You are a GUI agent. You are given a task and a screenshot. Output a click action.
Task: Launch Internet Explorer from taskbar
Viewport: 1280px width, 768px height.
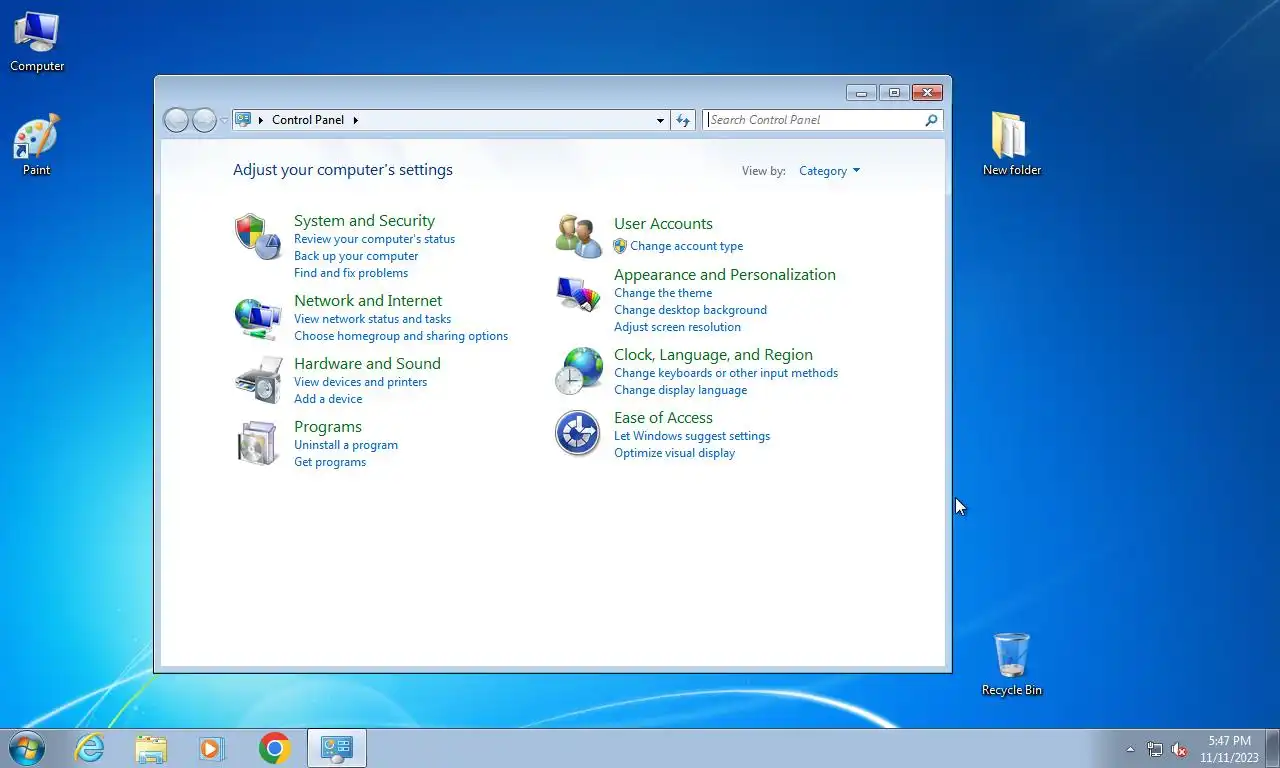pyautogui.click(x=90, y=748)
